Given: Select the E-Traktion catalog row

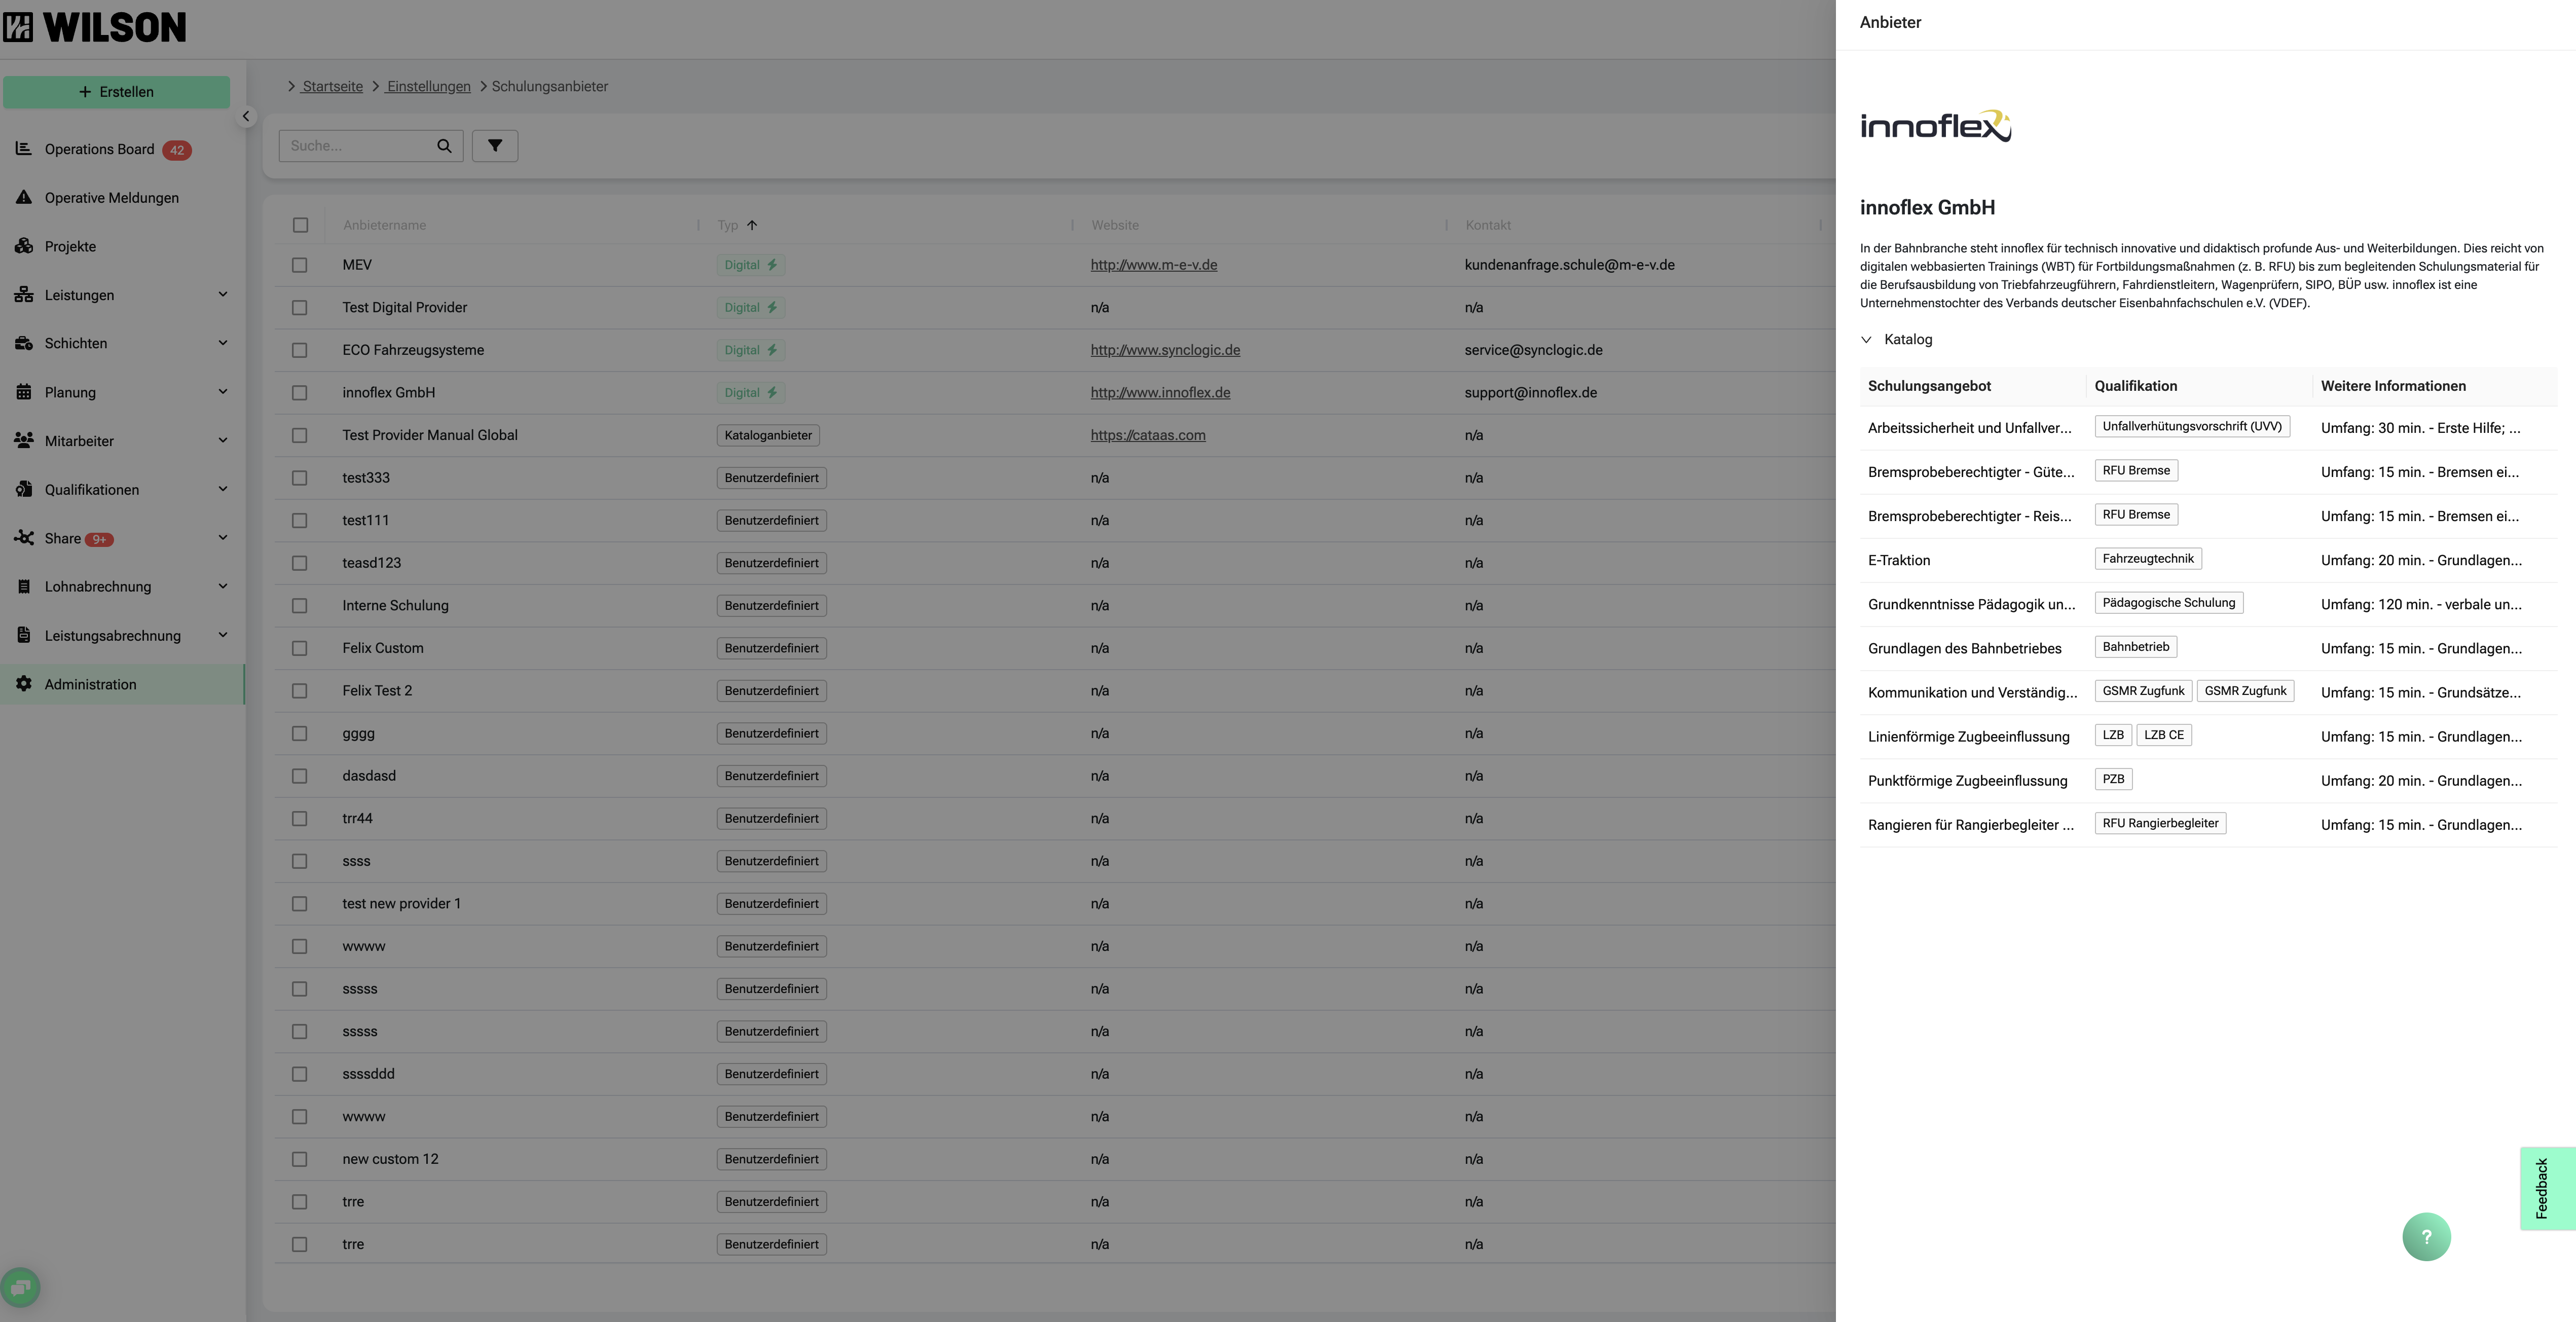Looking at the screenshot, I should (2208, 560).
